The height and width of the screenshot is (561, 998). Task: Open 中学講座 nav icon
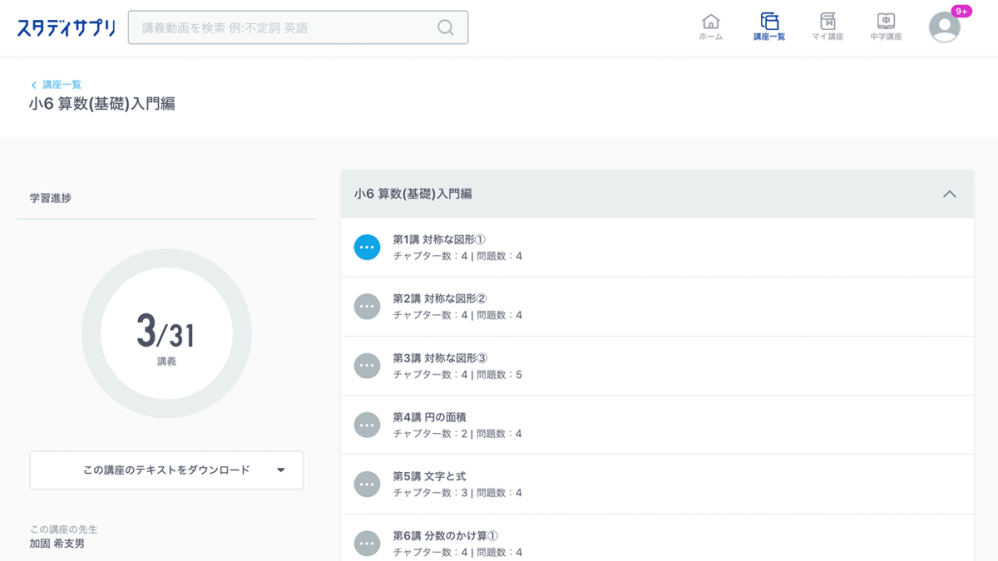[x=885, y=26]
